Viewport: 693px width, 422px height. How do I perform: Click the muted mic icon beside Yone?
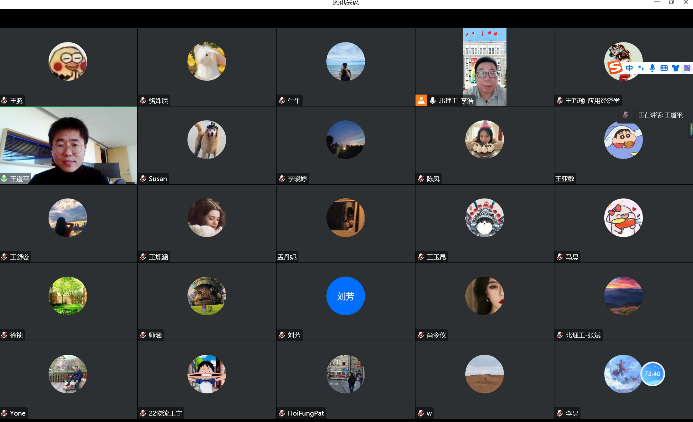tap(5, 412)
